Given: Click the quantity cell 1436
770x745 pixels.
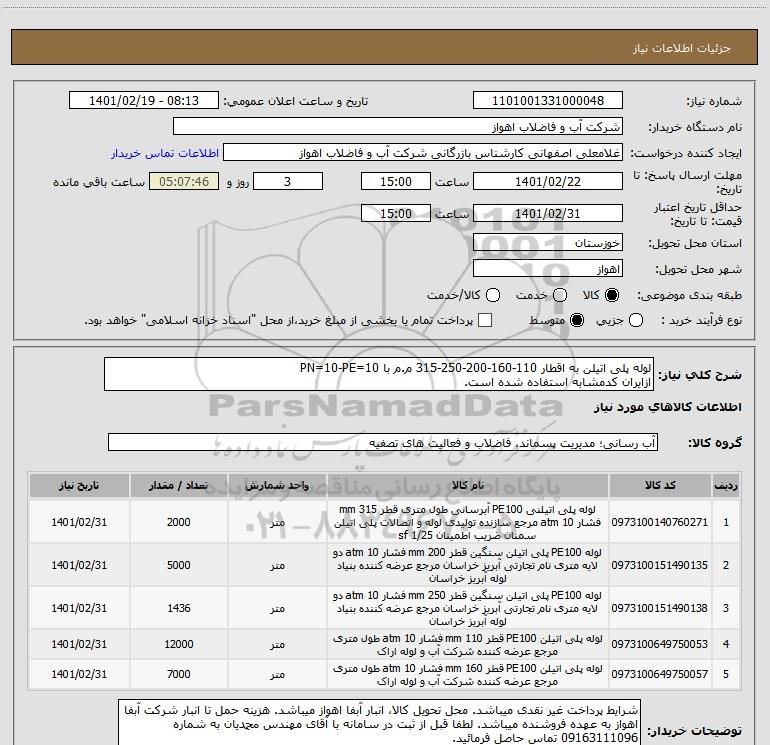Looking at the screenshot, I should [179, 608].
